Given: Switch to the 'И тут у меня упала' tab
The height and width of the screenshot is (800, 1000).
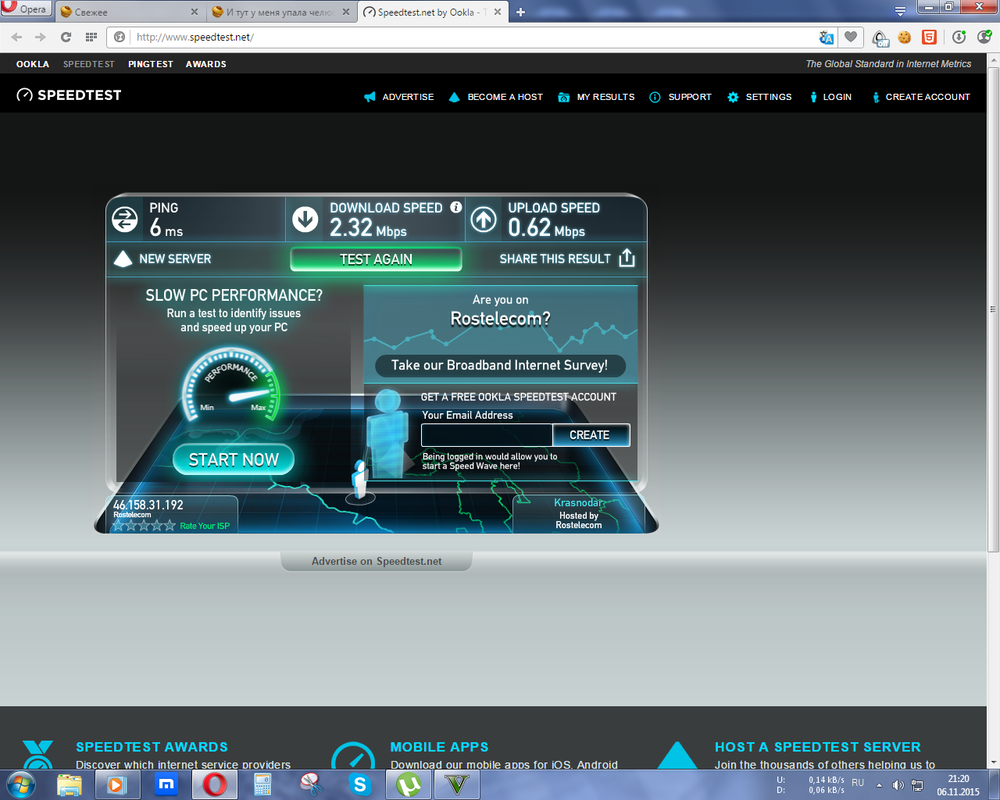Looking at the screenshot, I should coord(281,12).
